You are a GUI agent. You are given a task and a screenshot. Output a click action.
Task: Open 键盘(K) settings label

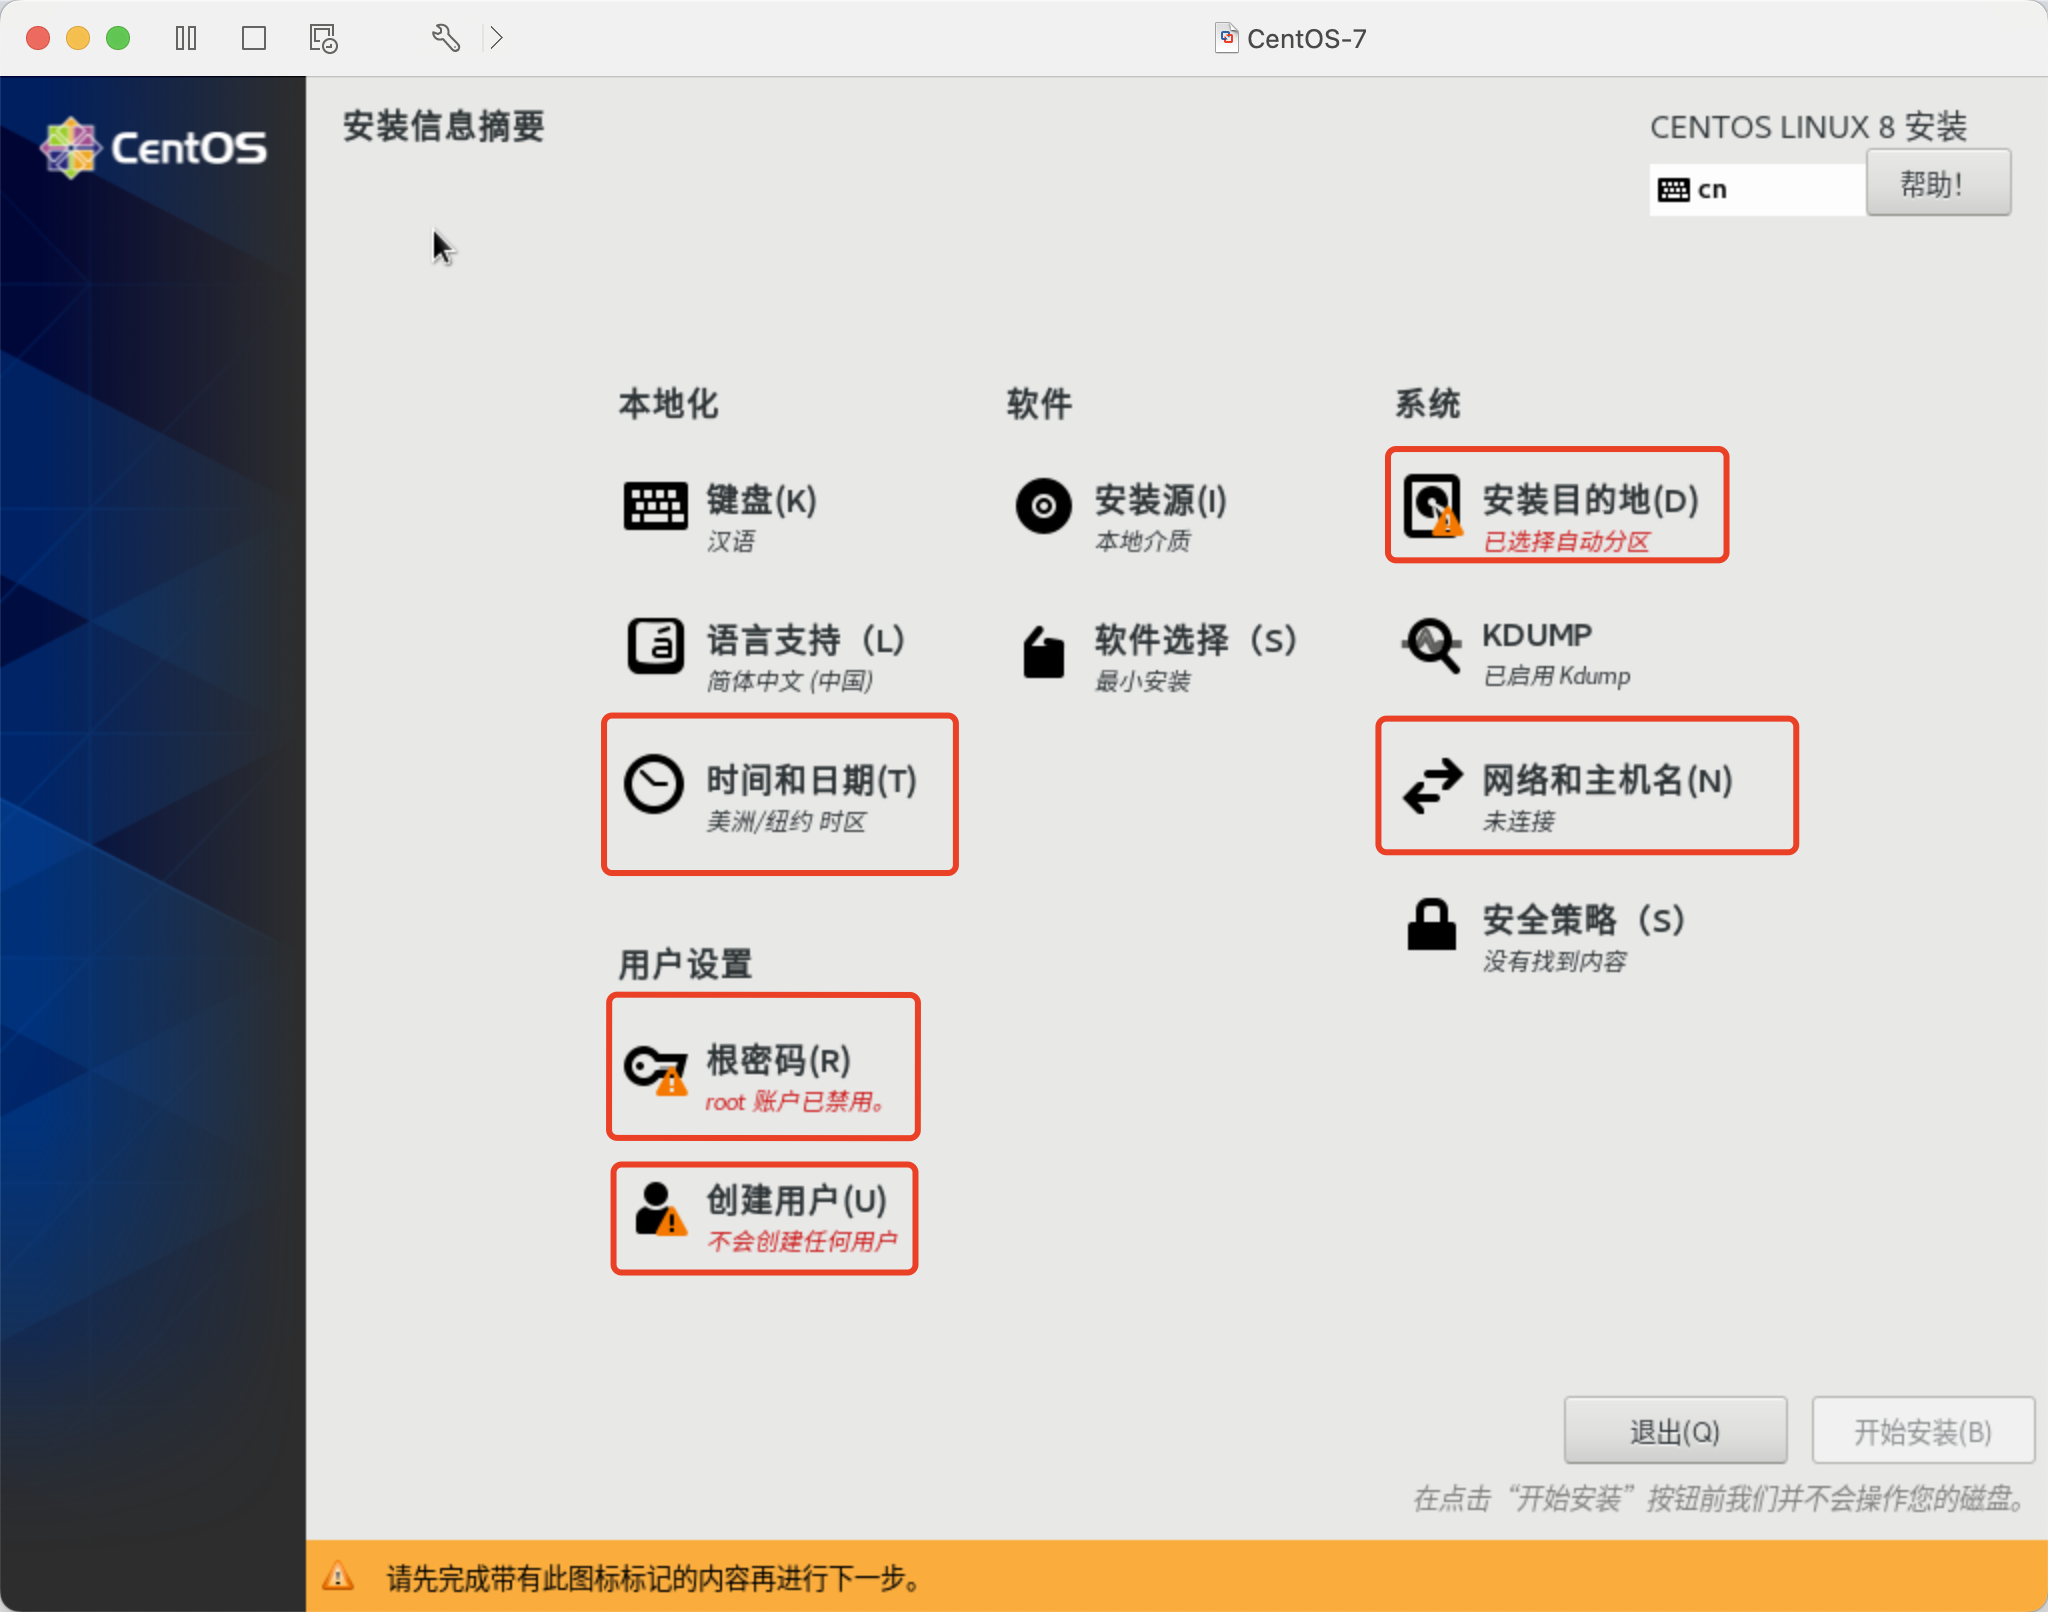click(x=762, y=500)
